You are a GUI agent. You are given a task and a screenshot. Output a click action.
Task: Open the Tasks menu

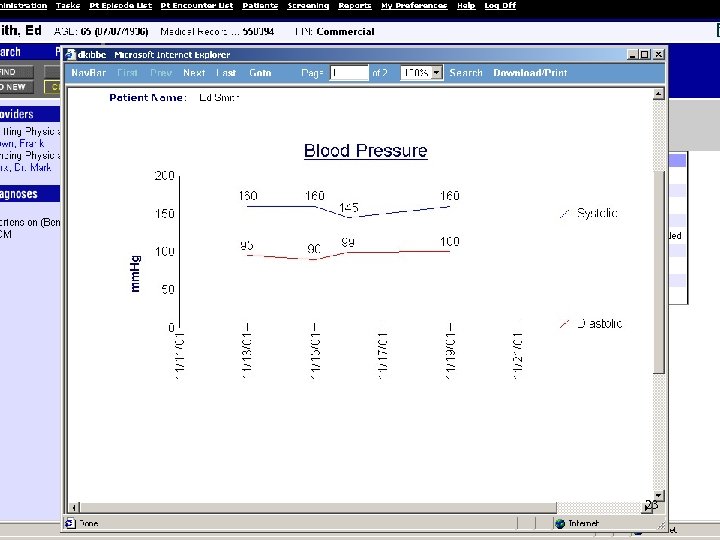point(68,6)
